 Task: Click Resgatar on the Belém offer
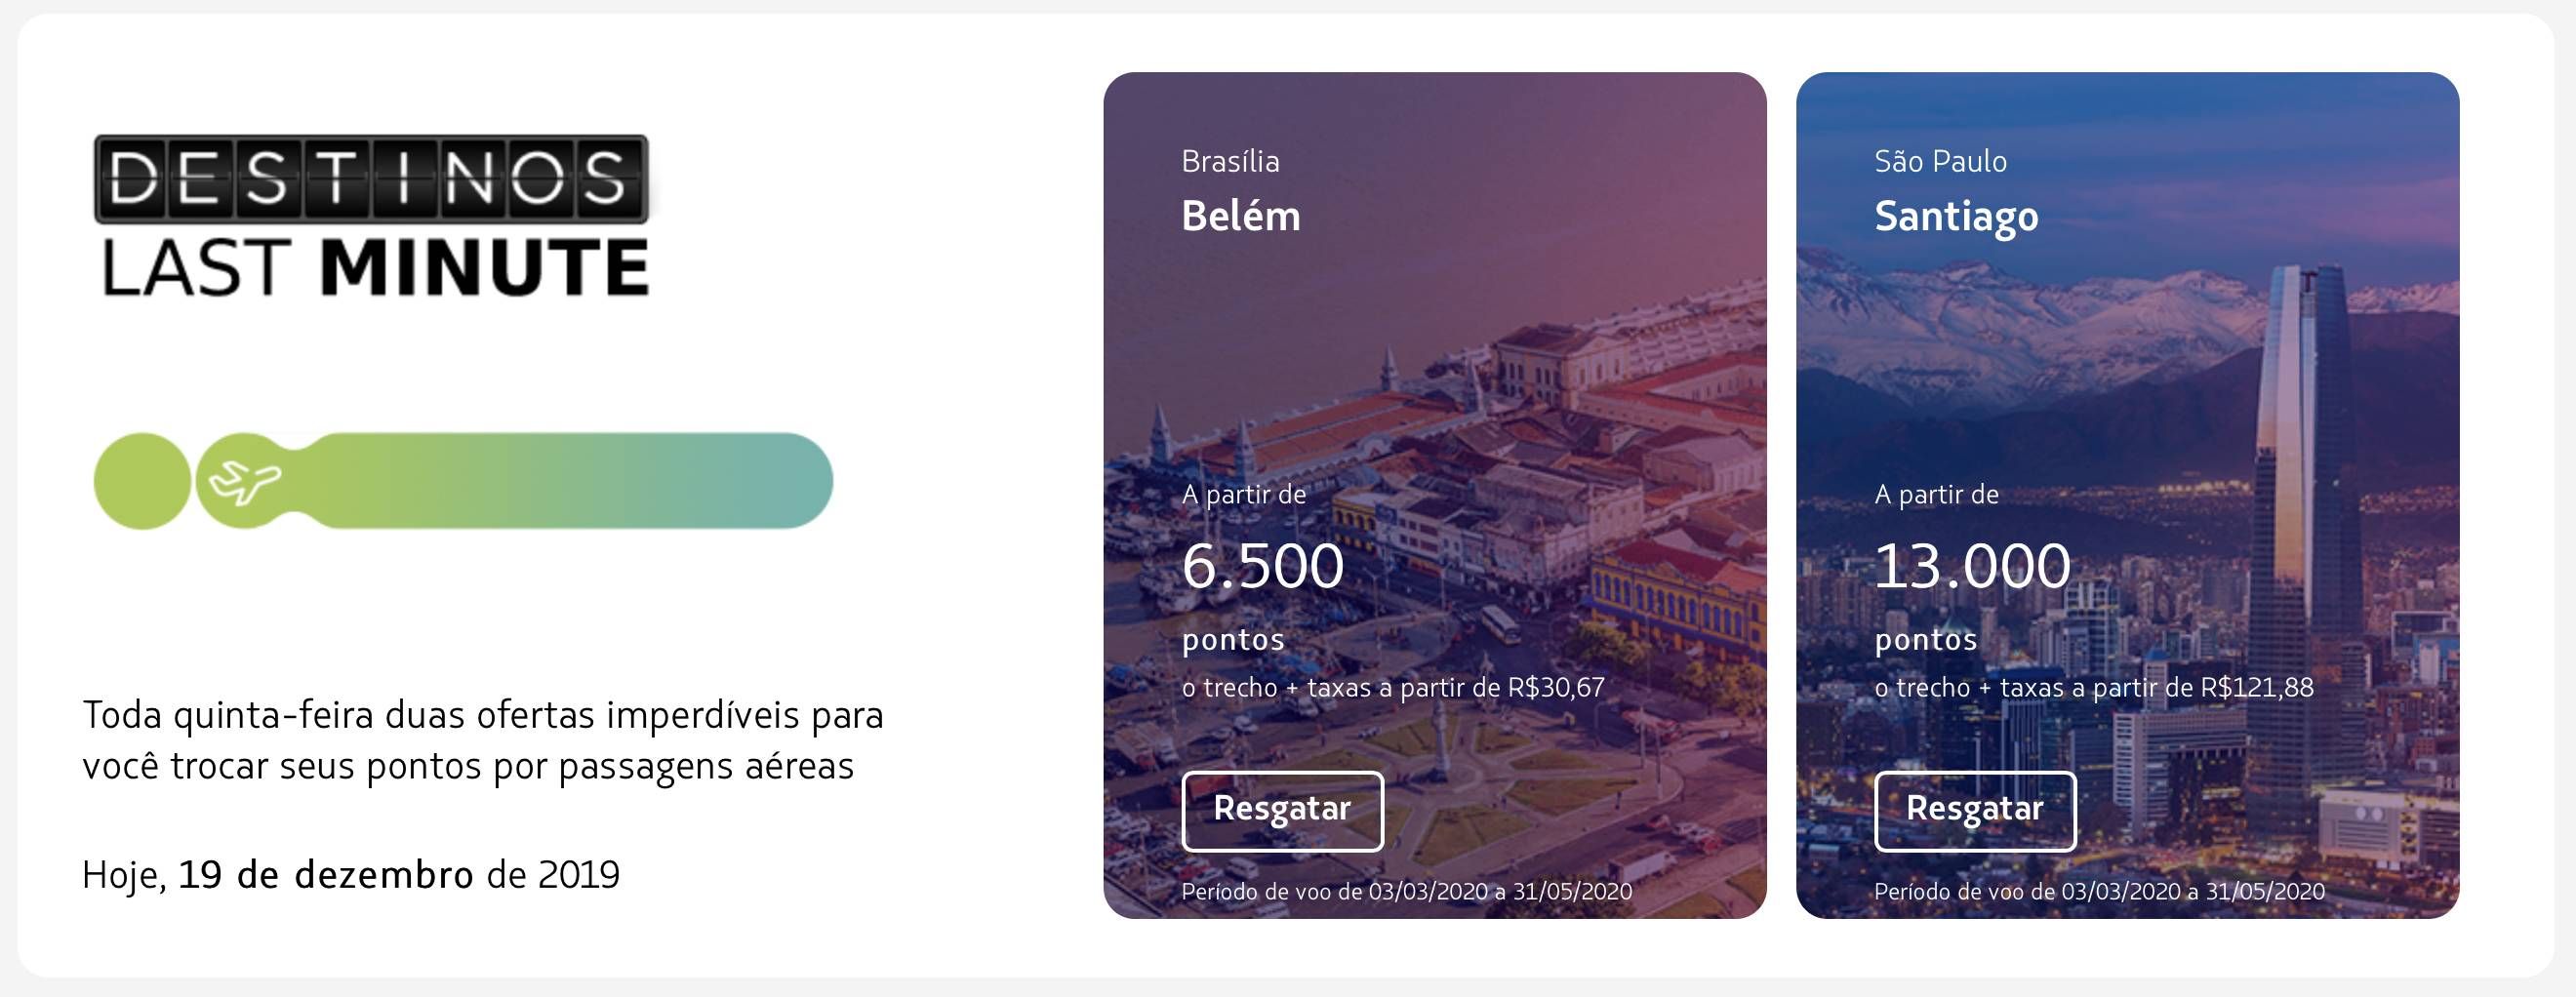pyautogui.click(x=1282, y=810)
